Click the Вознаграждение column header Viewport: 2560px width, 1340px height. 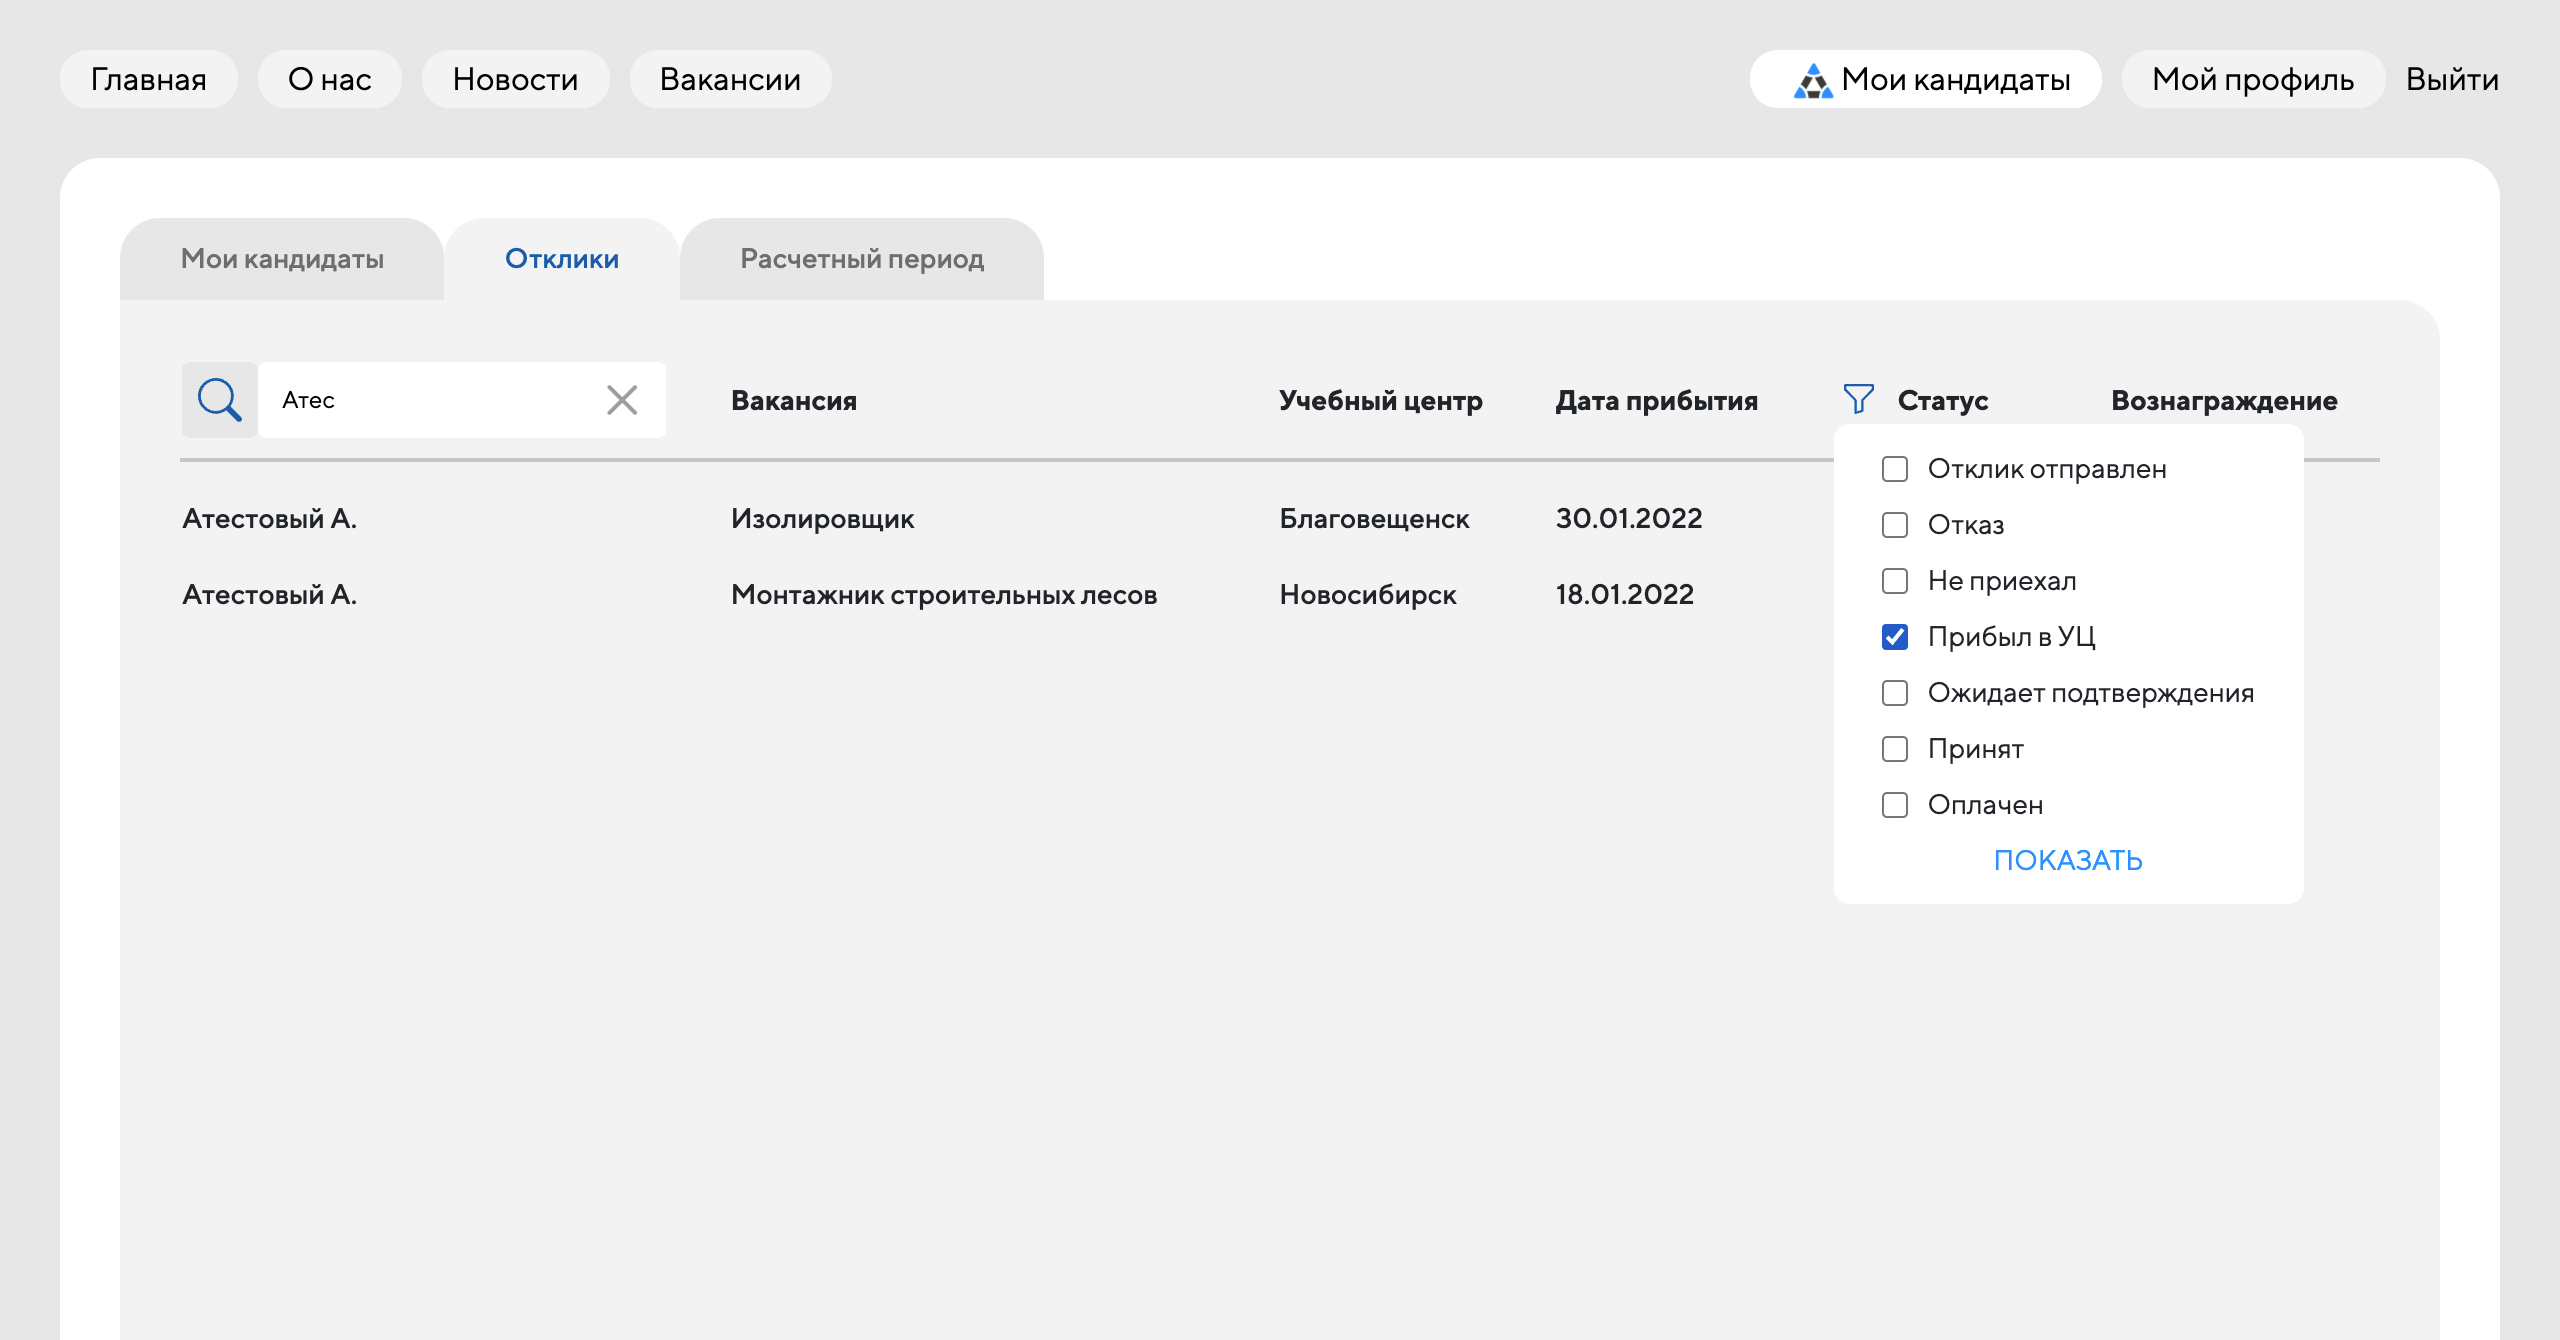coord(2224,400)
